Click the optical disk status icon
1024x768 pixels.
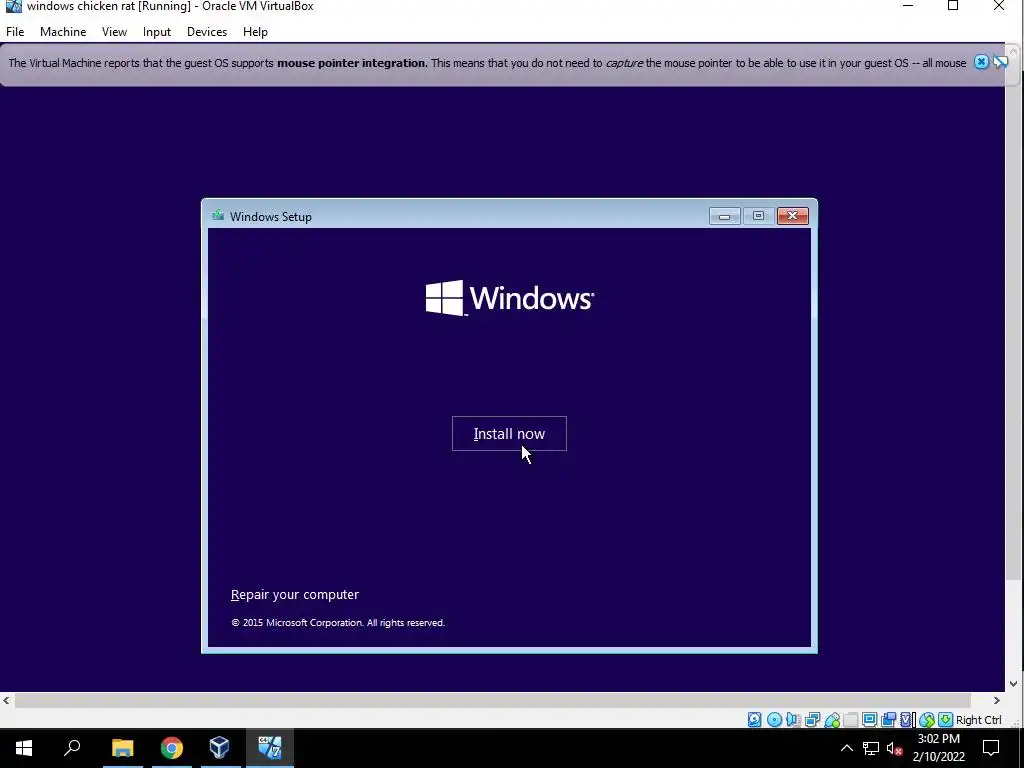click(x=775, y=720)
